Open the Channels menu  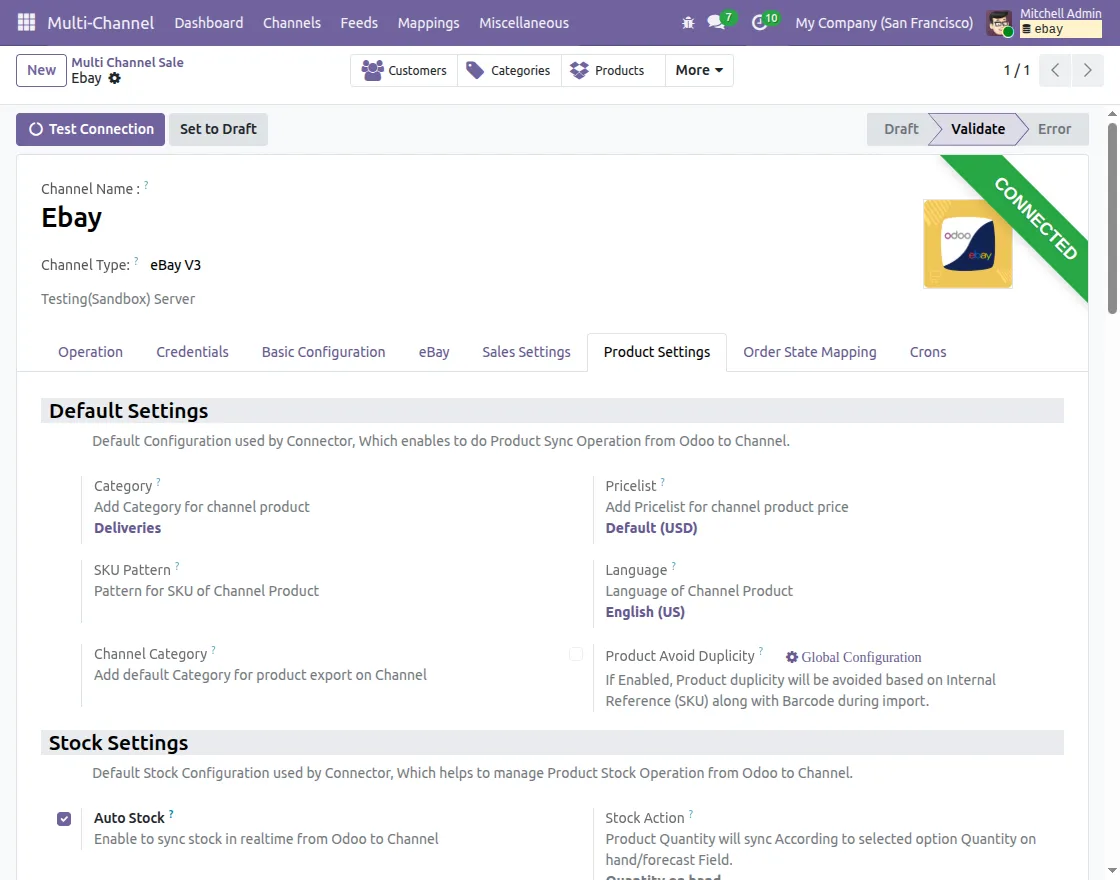click(291, 23)
